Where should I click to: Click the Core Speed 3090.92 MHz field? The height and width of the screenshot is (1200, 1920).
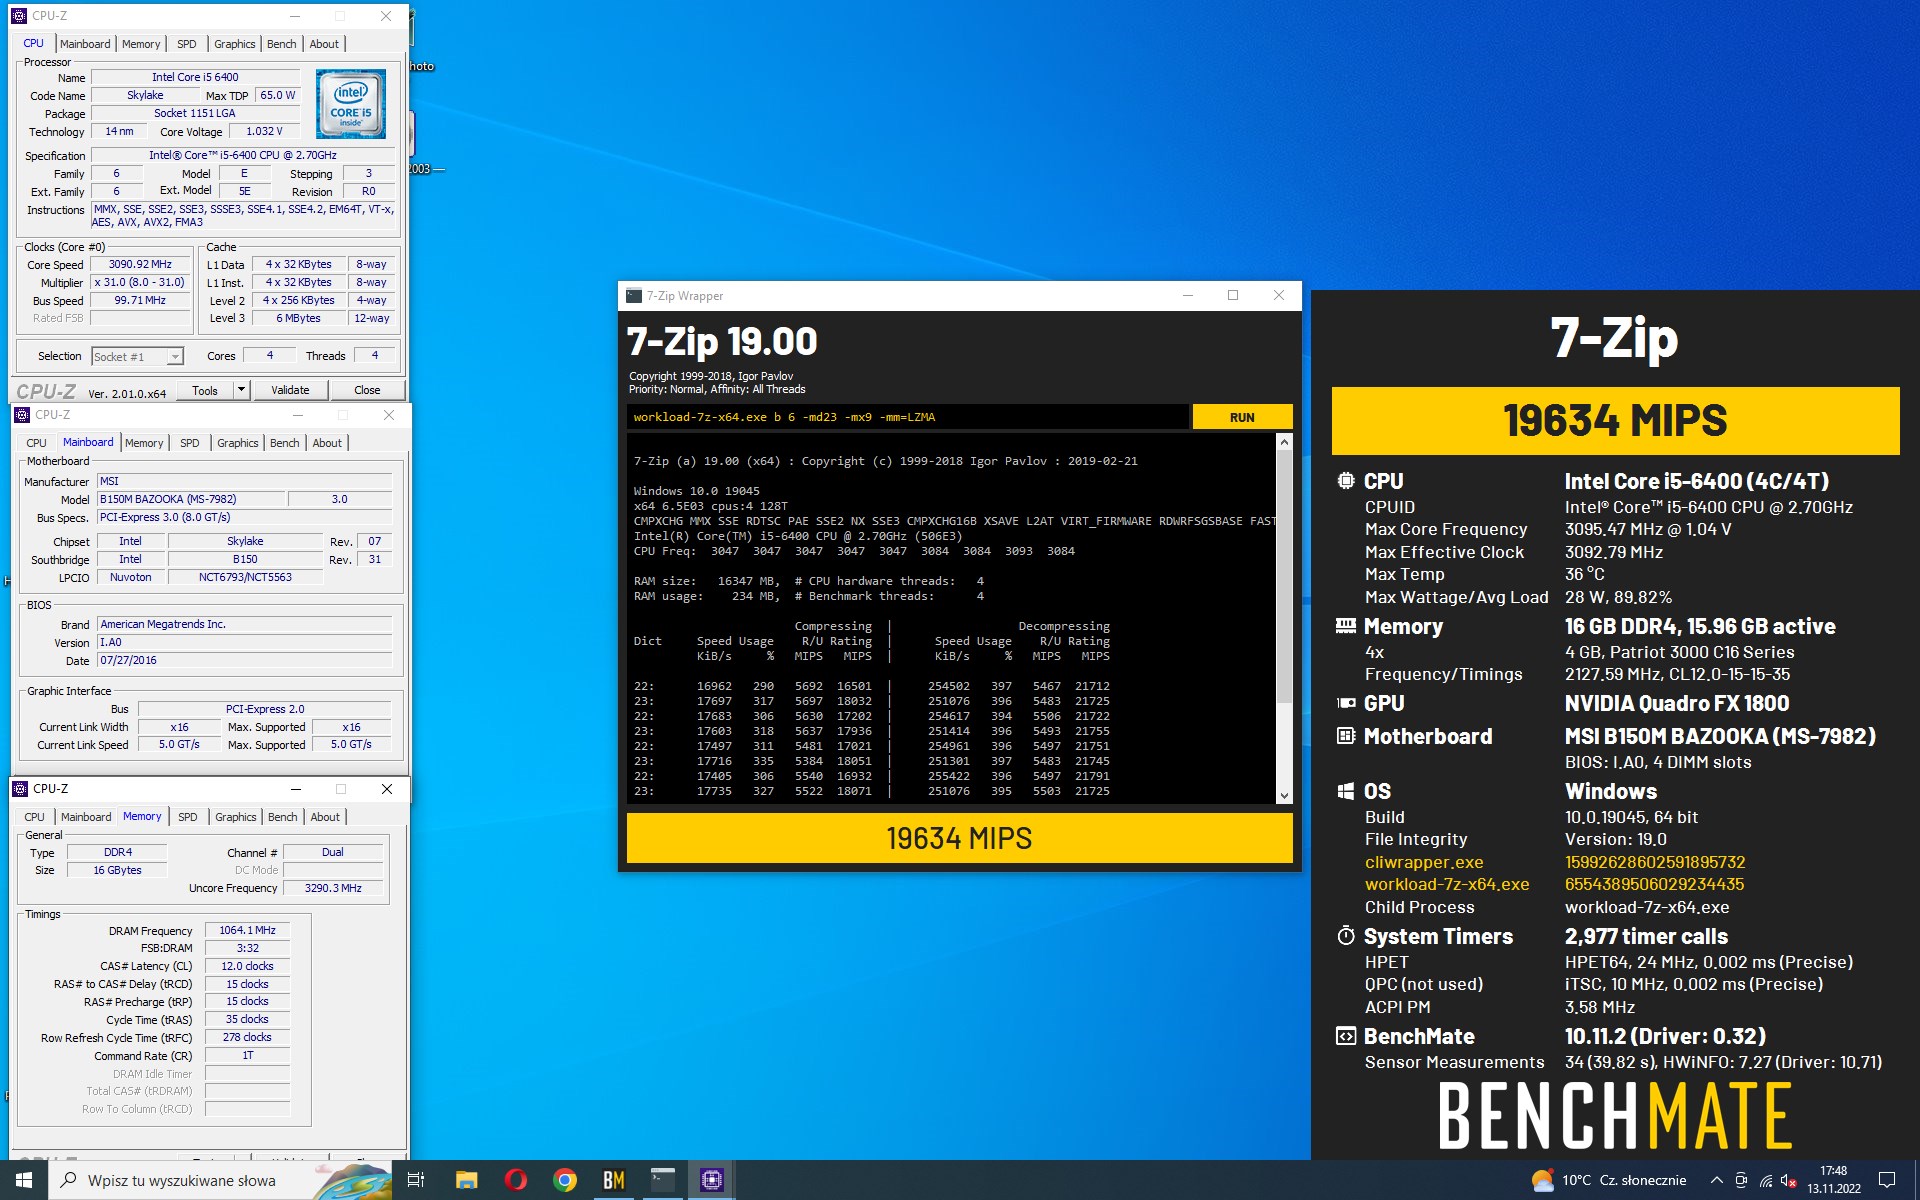(140, 265)
